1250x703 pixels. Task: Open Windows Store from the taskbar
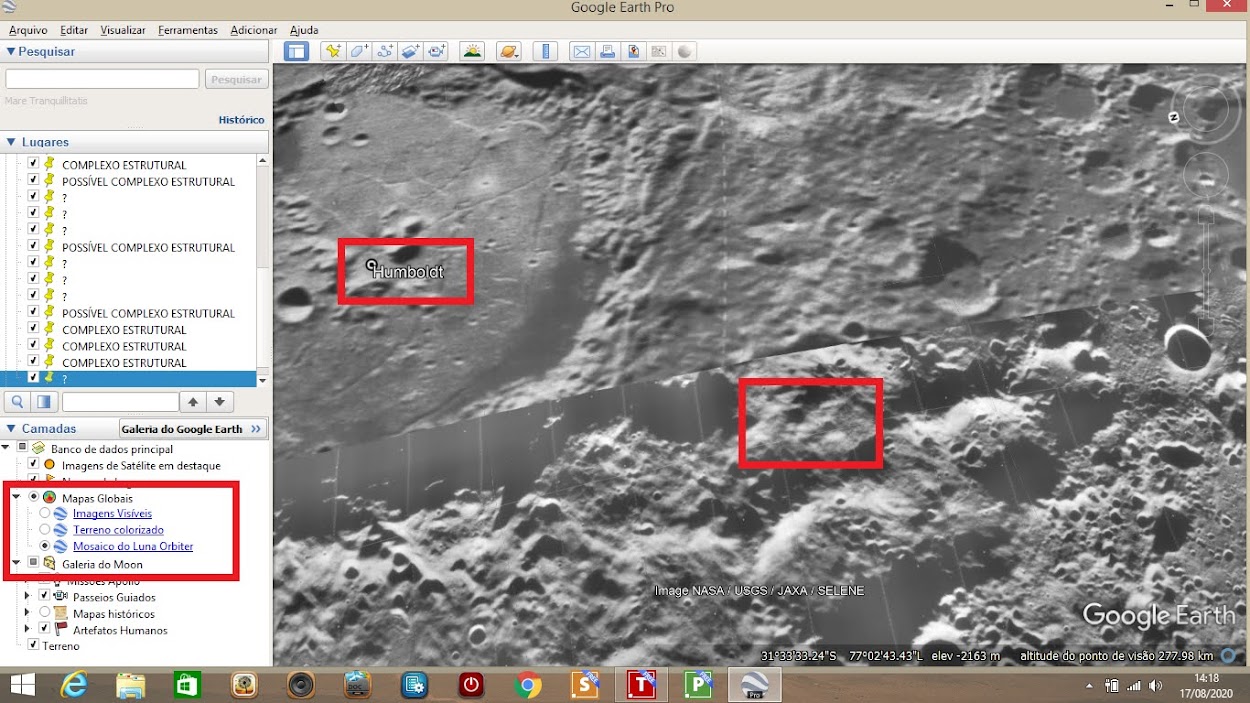(x=188, y=685)
